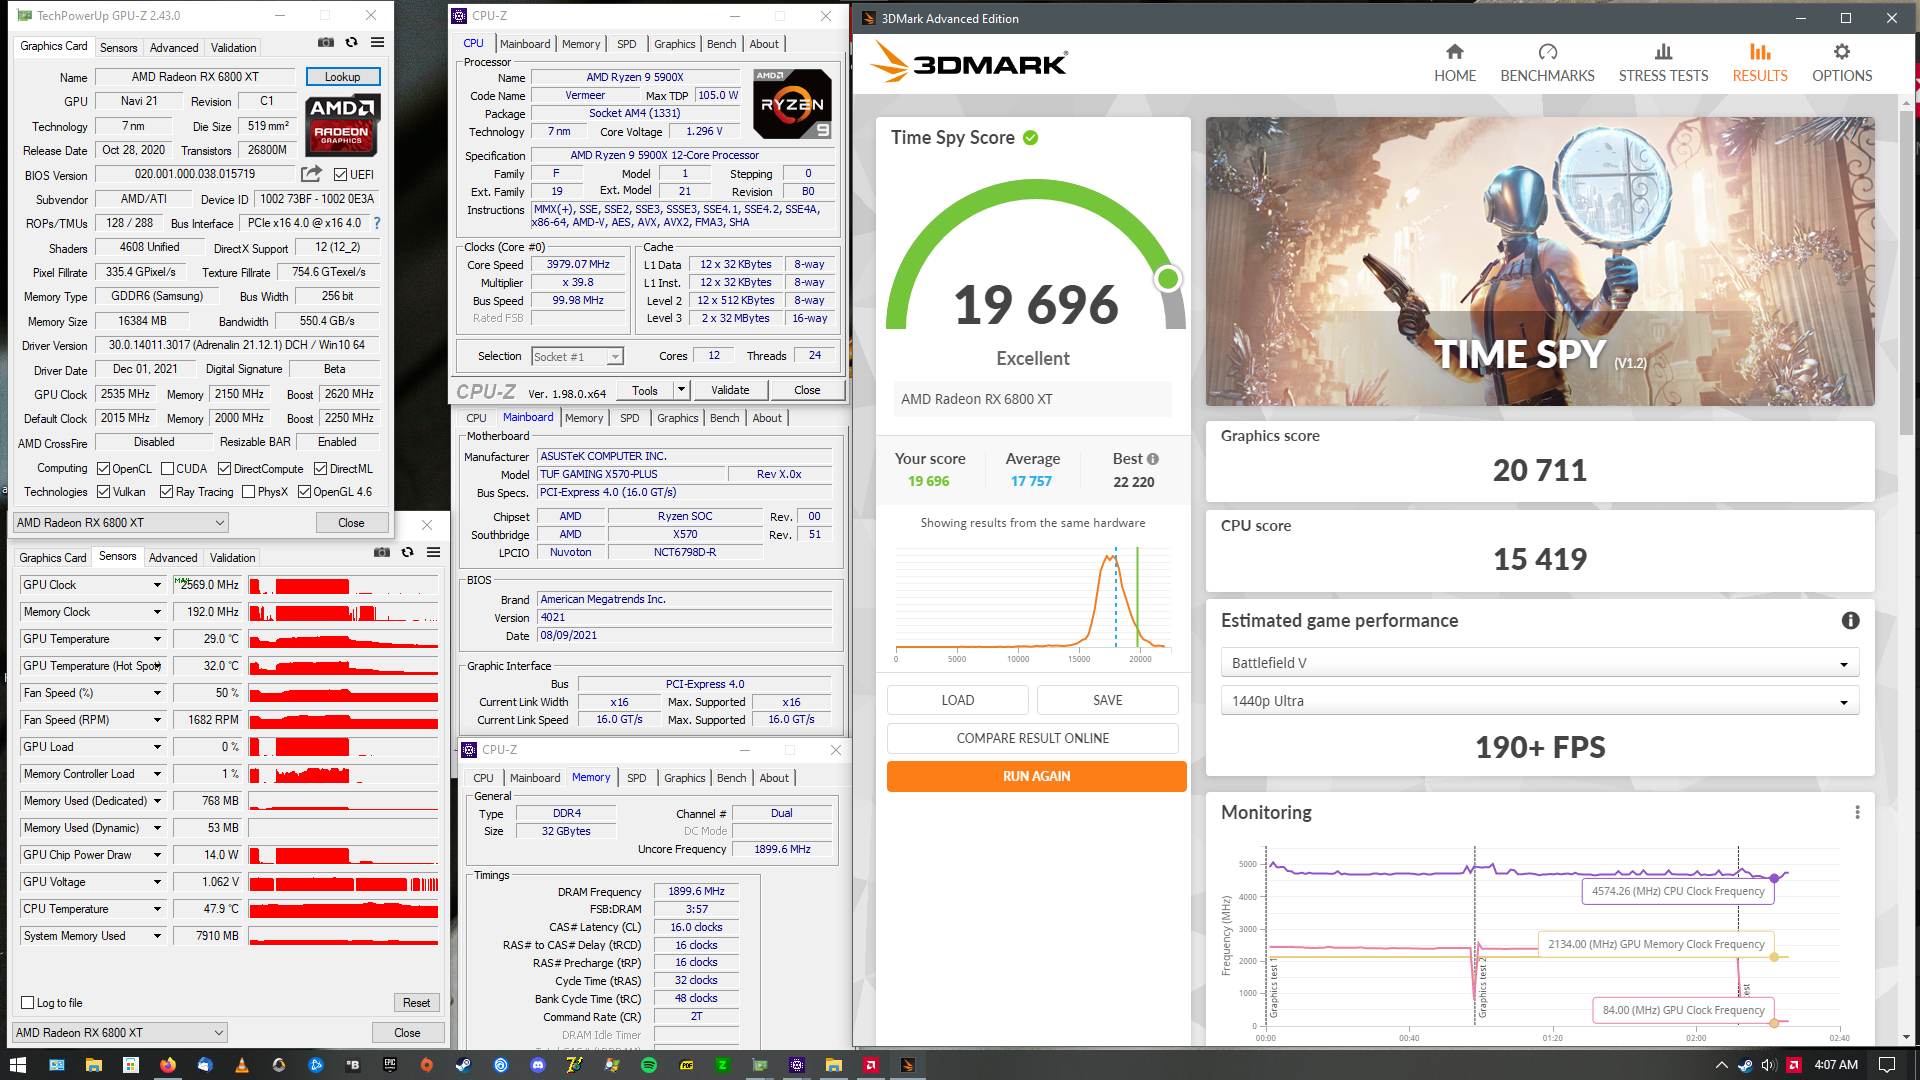Switch to the Validation tab in the Graphics Card window
Screen dimensions: 1920x1080
click(233, 48)
